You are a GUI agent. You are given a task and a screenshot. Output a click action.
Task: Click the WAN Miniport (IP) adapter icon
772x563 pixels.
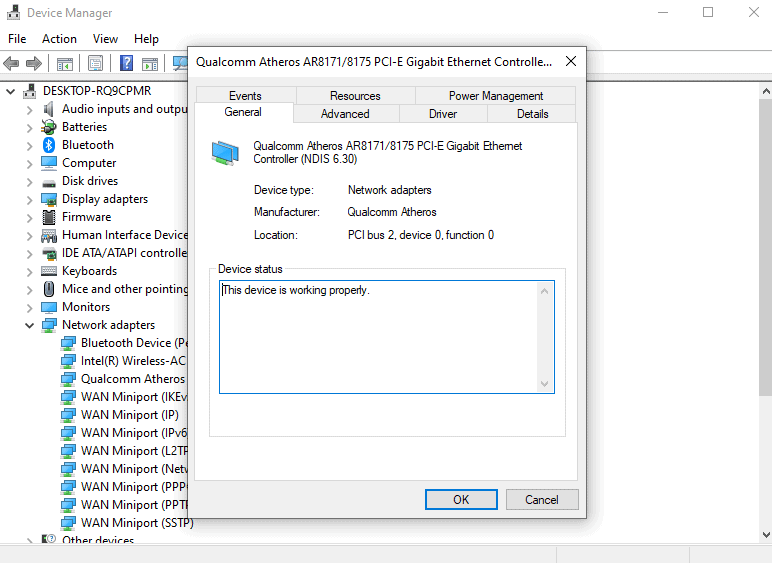point(68,415)
